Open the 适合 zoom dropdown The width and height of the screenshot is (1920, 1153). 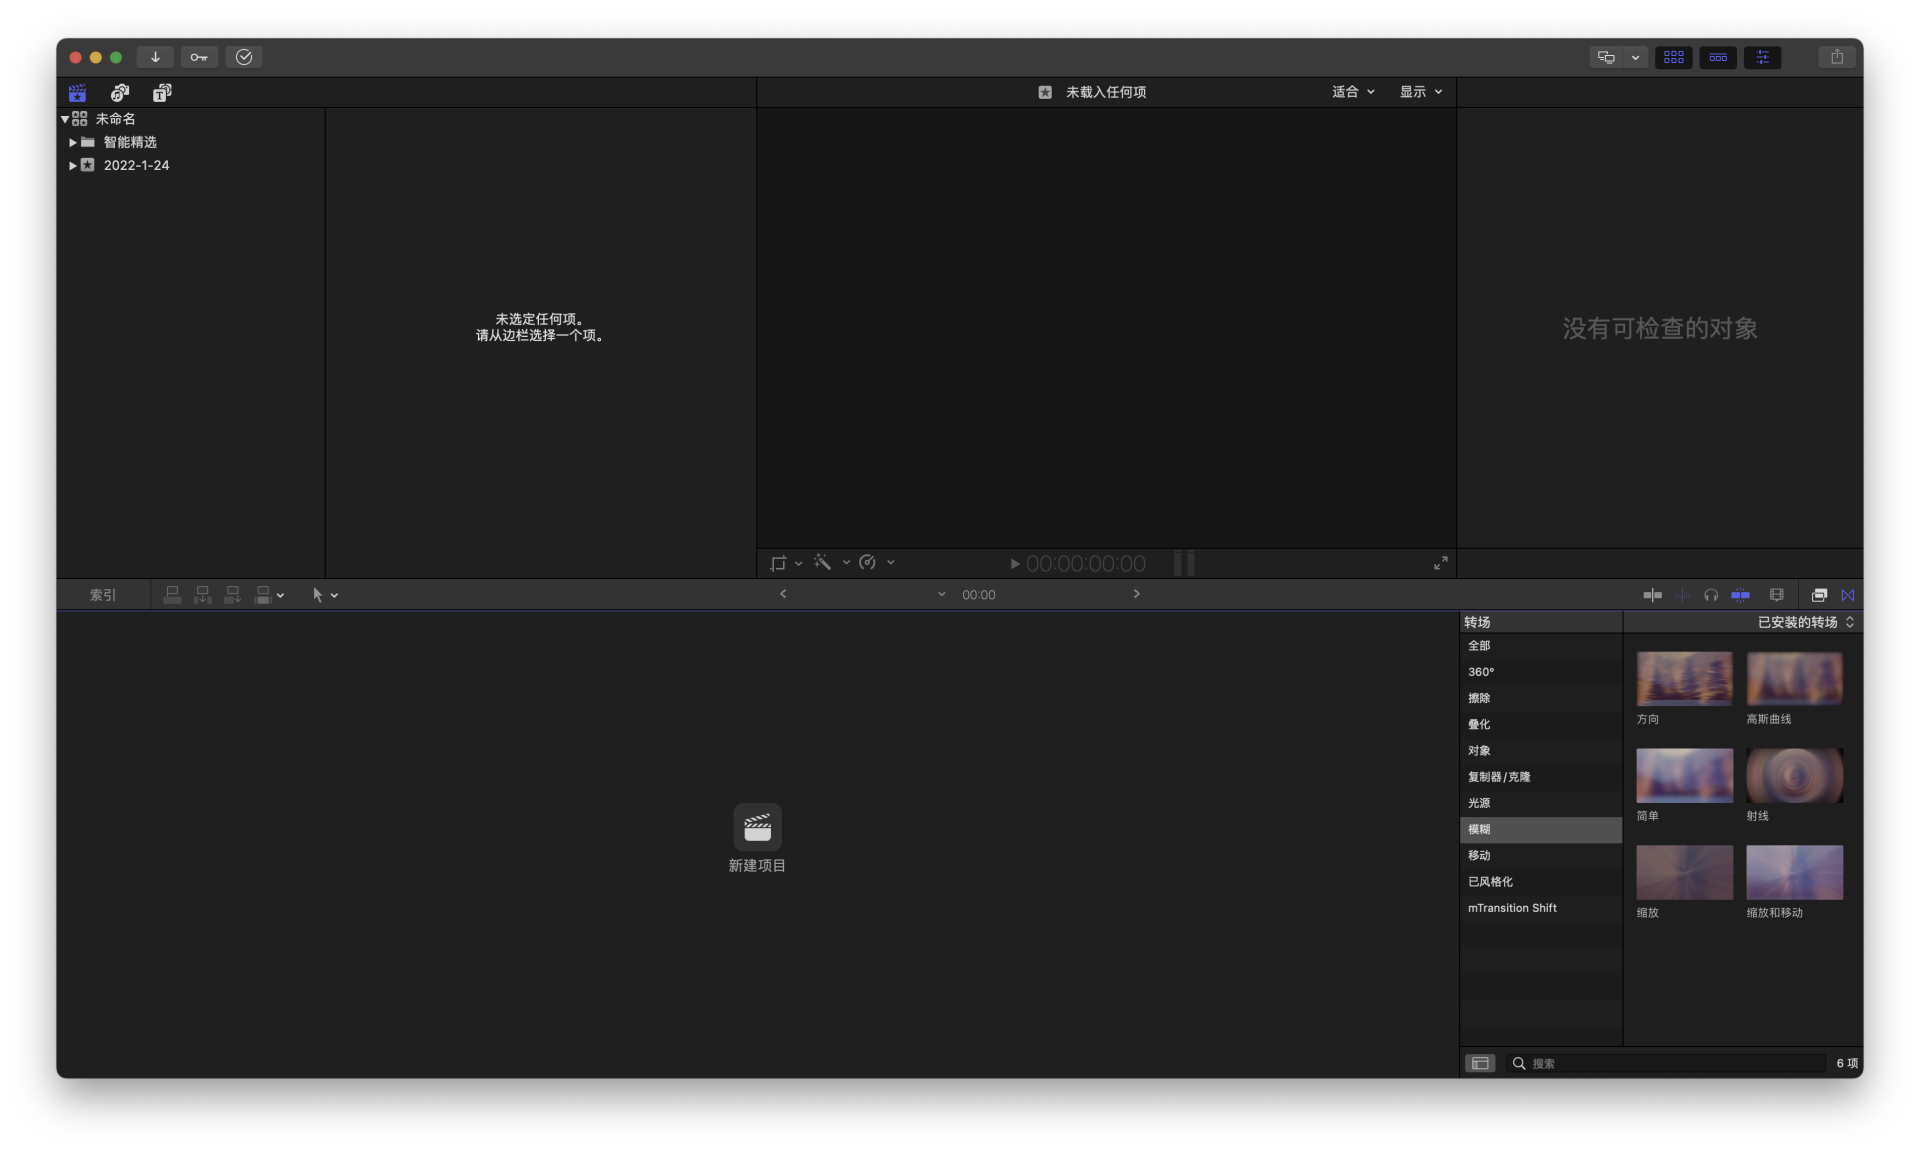click(x=1353, y=92)
